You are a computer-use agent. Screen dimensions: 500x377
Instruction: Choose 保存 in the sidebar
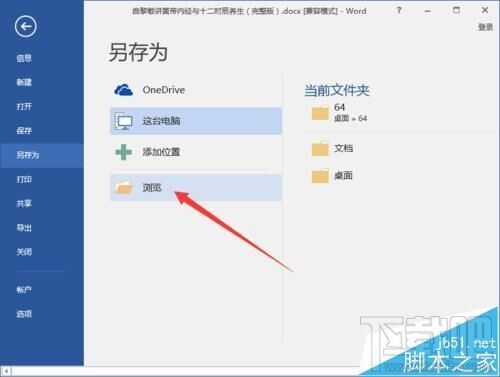coord(24,131)
